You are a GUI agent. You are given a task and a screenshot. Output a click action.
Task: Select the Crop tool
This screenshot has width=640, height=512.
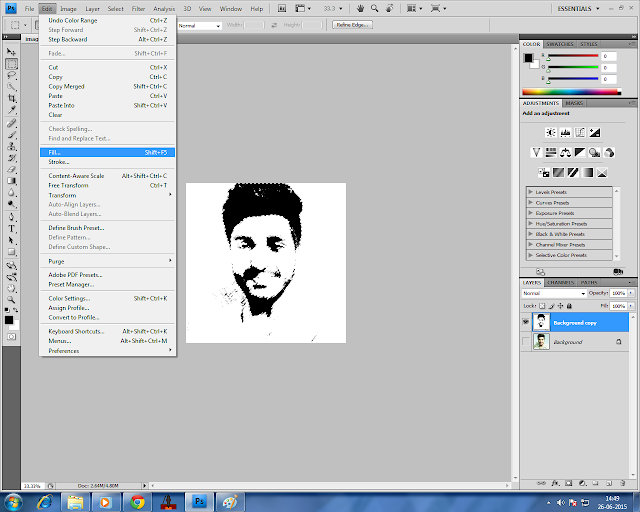pos(11,98)
